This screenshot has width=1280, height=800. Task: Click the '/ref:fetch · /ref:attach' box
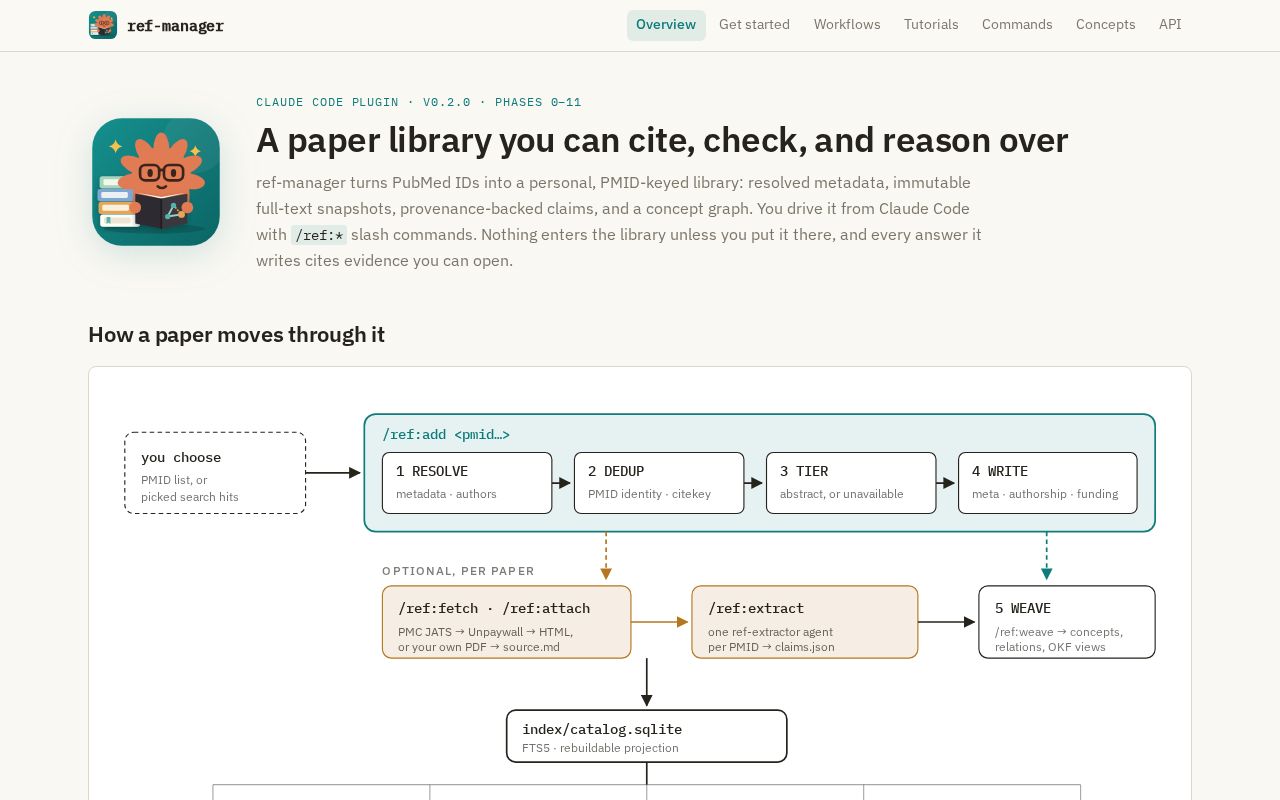(x=506, y=622)
